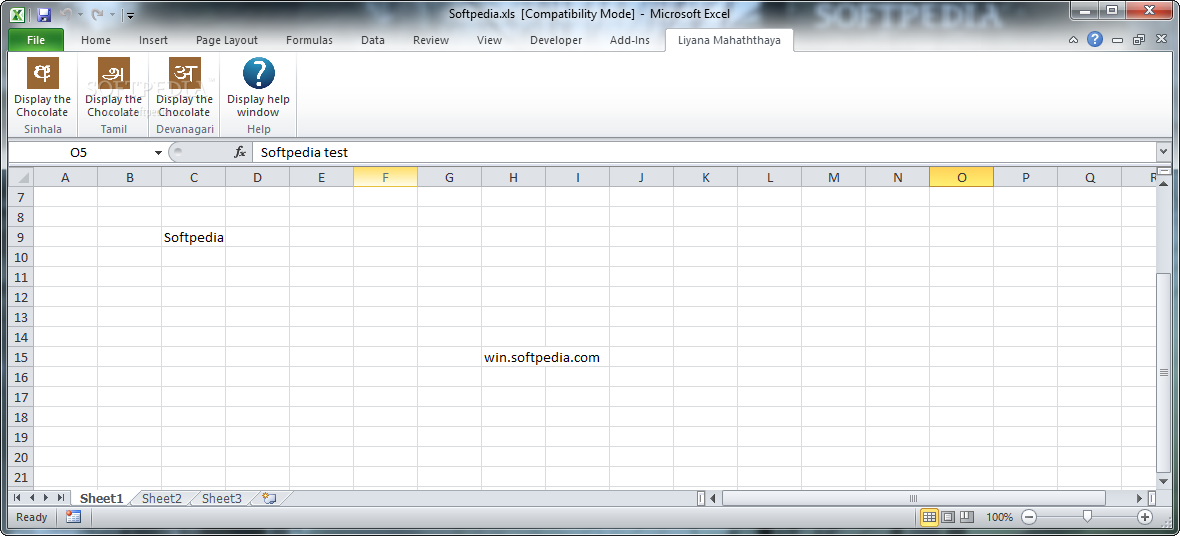Image resolution: width=1180 pixels, height=536 pixels.
Task: Go to the next sheet tab arrow
Action: click(46, 498)
